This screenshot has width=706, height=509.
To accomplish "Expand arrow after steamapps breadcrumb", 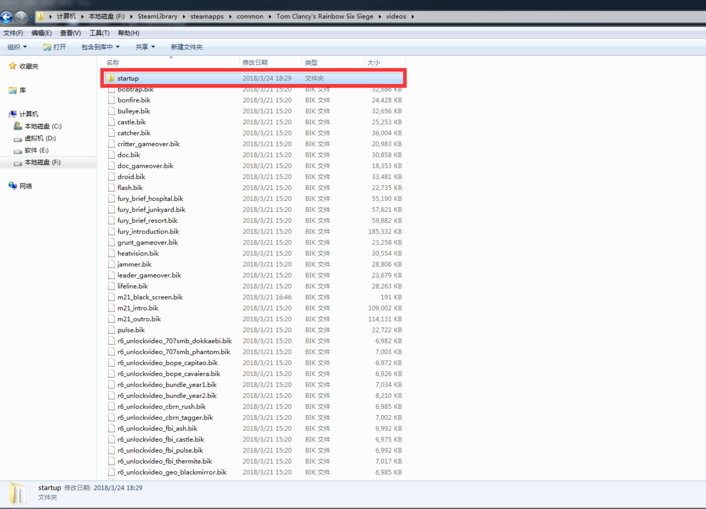I will tap(230, 17).
